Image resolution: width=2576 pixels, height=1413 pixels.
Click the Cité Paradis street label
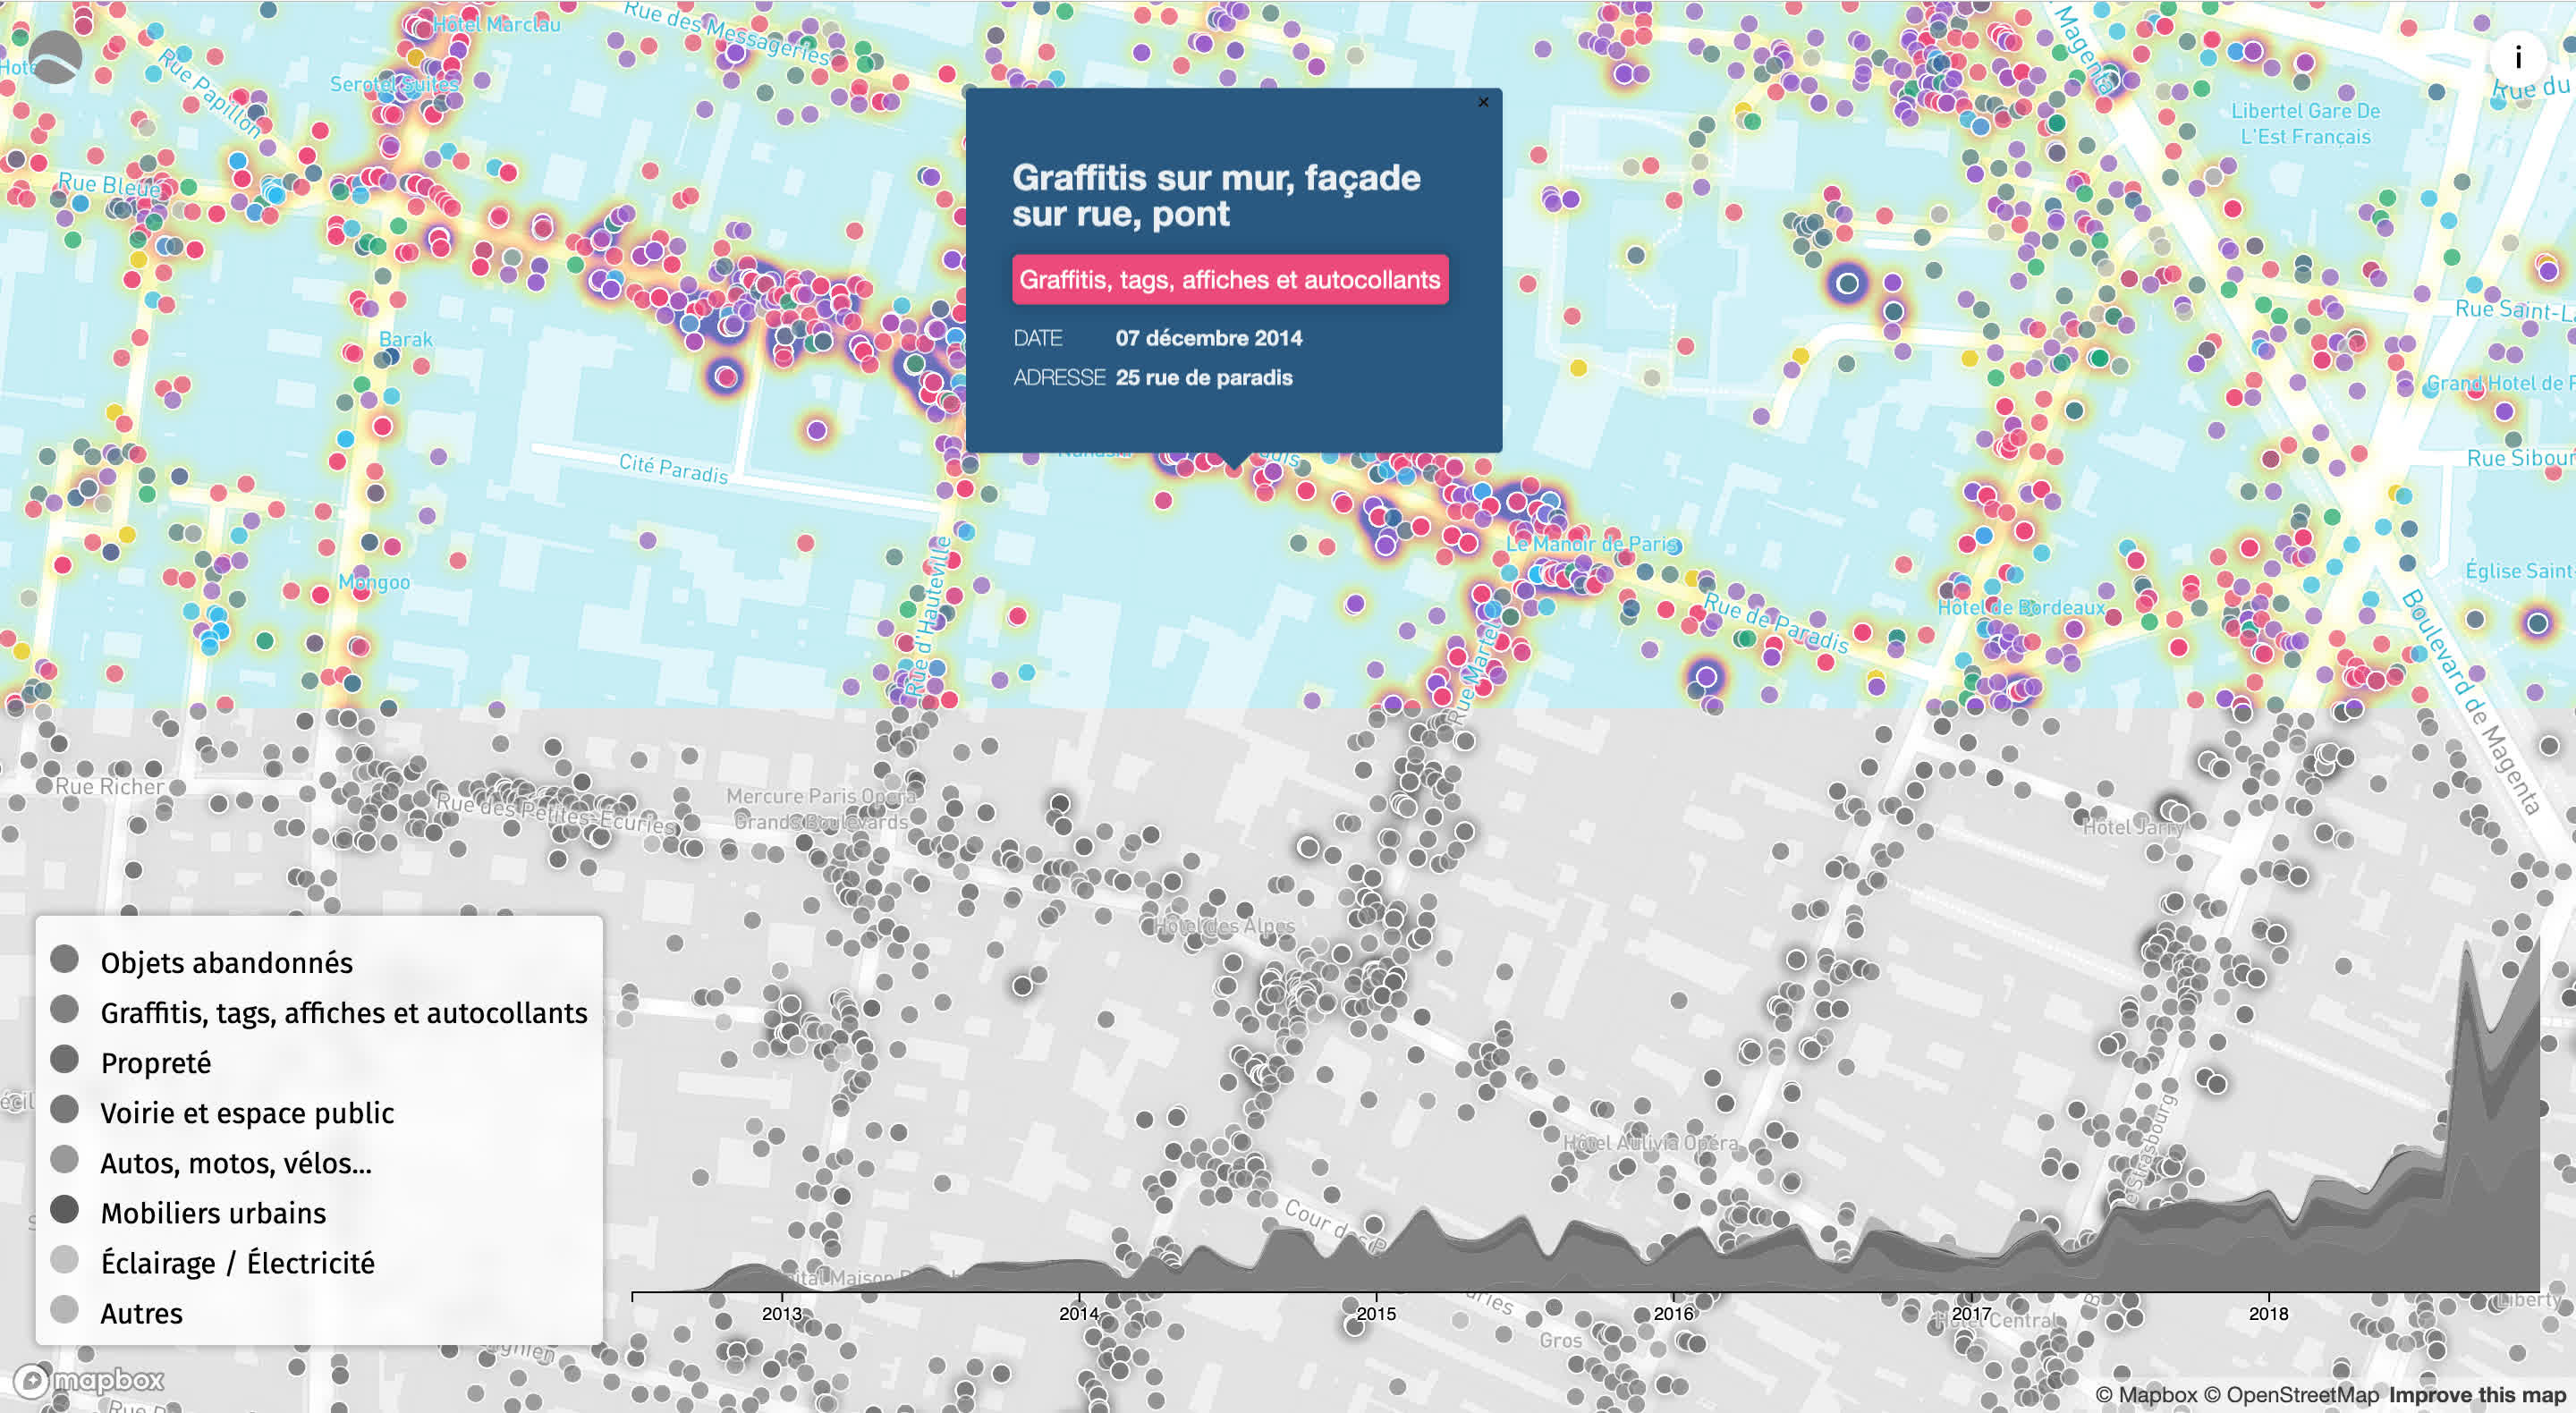[x=673, y=468]
